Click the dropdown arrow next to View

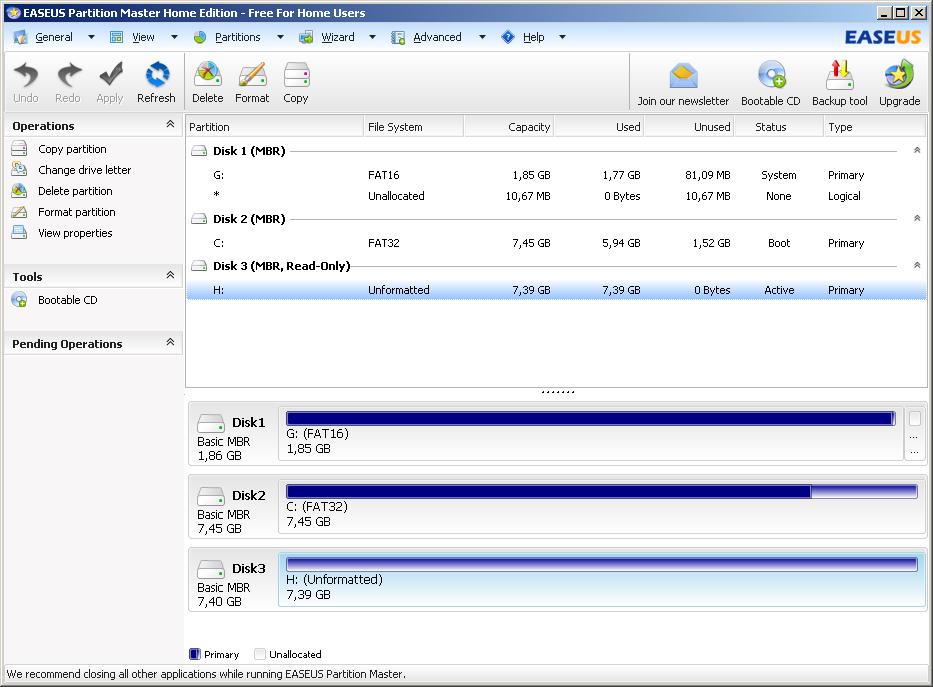(174, 37)
